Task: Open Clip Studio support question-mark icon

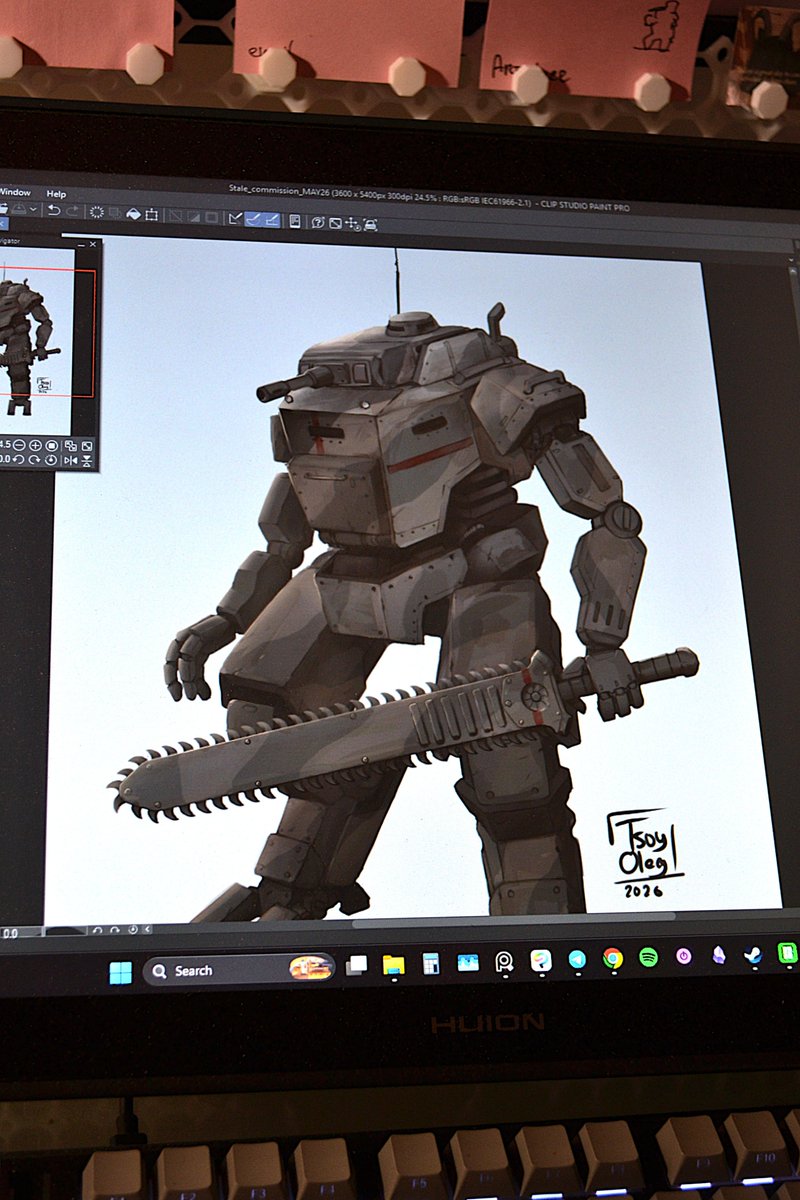Action: tap(317, 222)
